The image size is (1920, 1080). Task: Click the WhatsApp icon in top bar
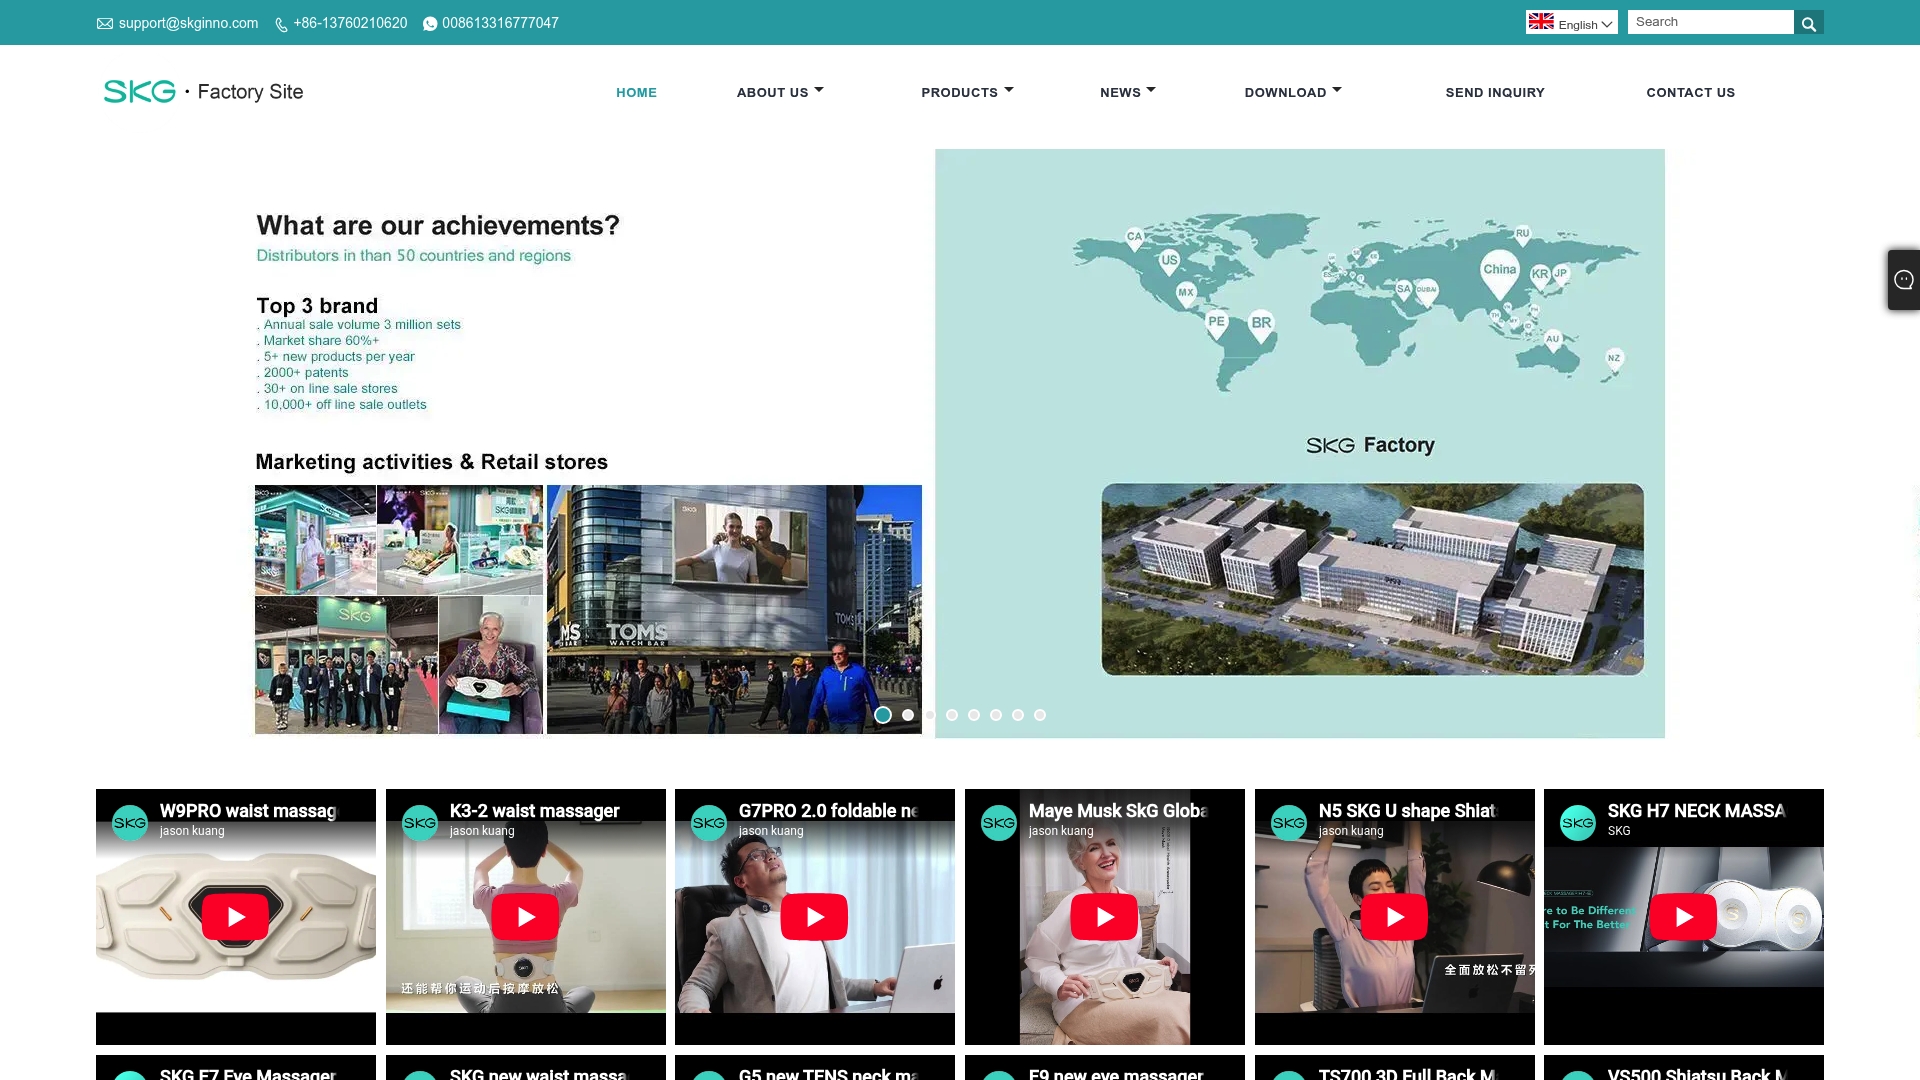[x=430, y=24]
